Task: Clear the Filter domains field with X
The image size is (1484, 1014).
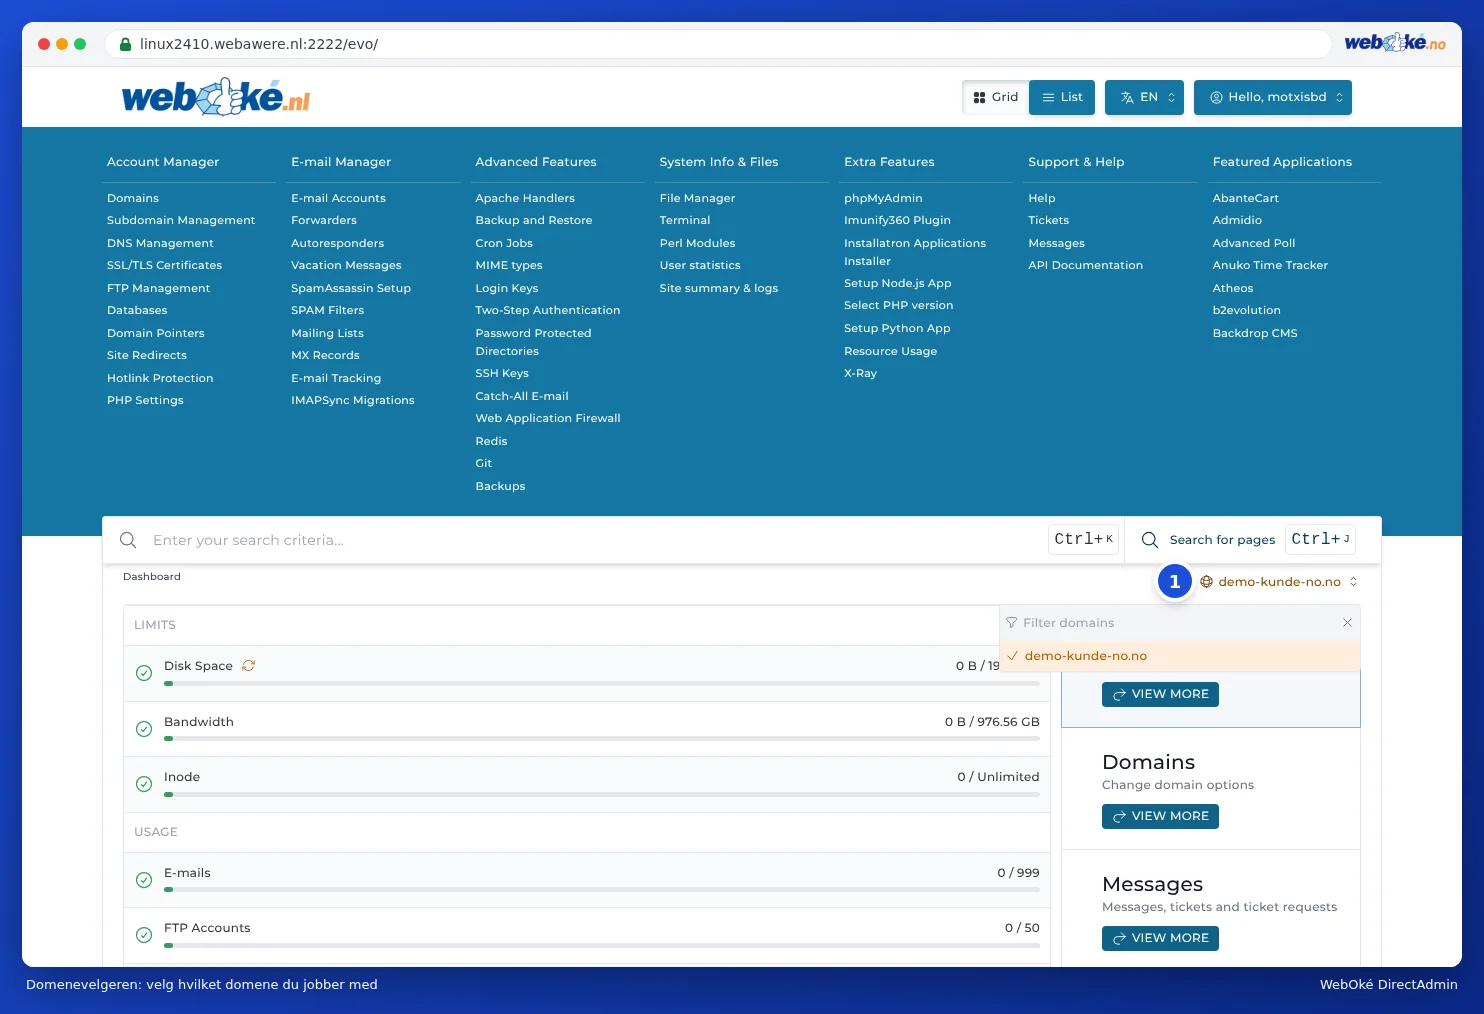Action: click(1347, 623)
